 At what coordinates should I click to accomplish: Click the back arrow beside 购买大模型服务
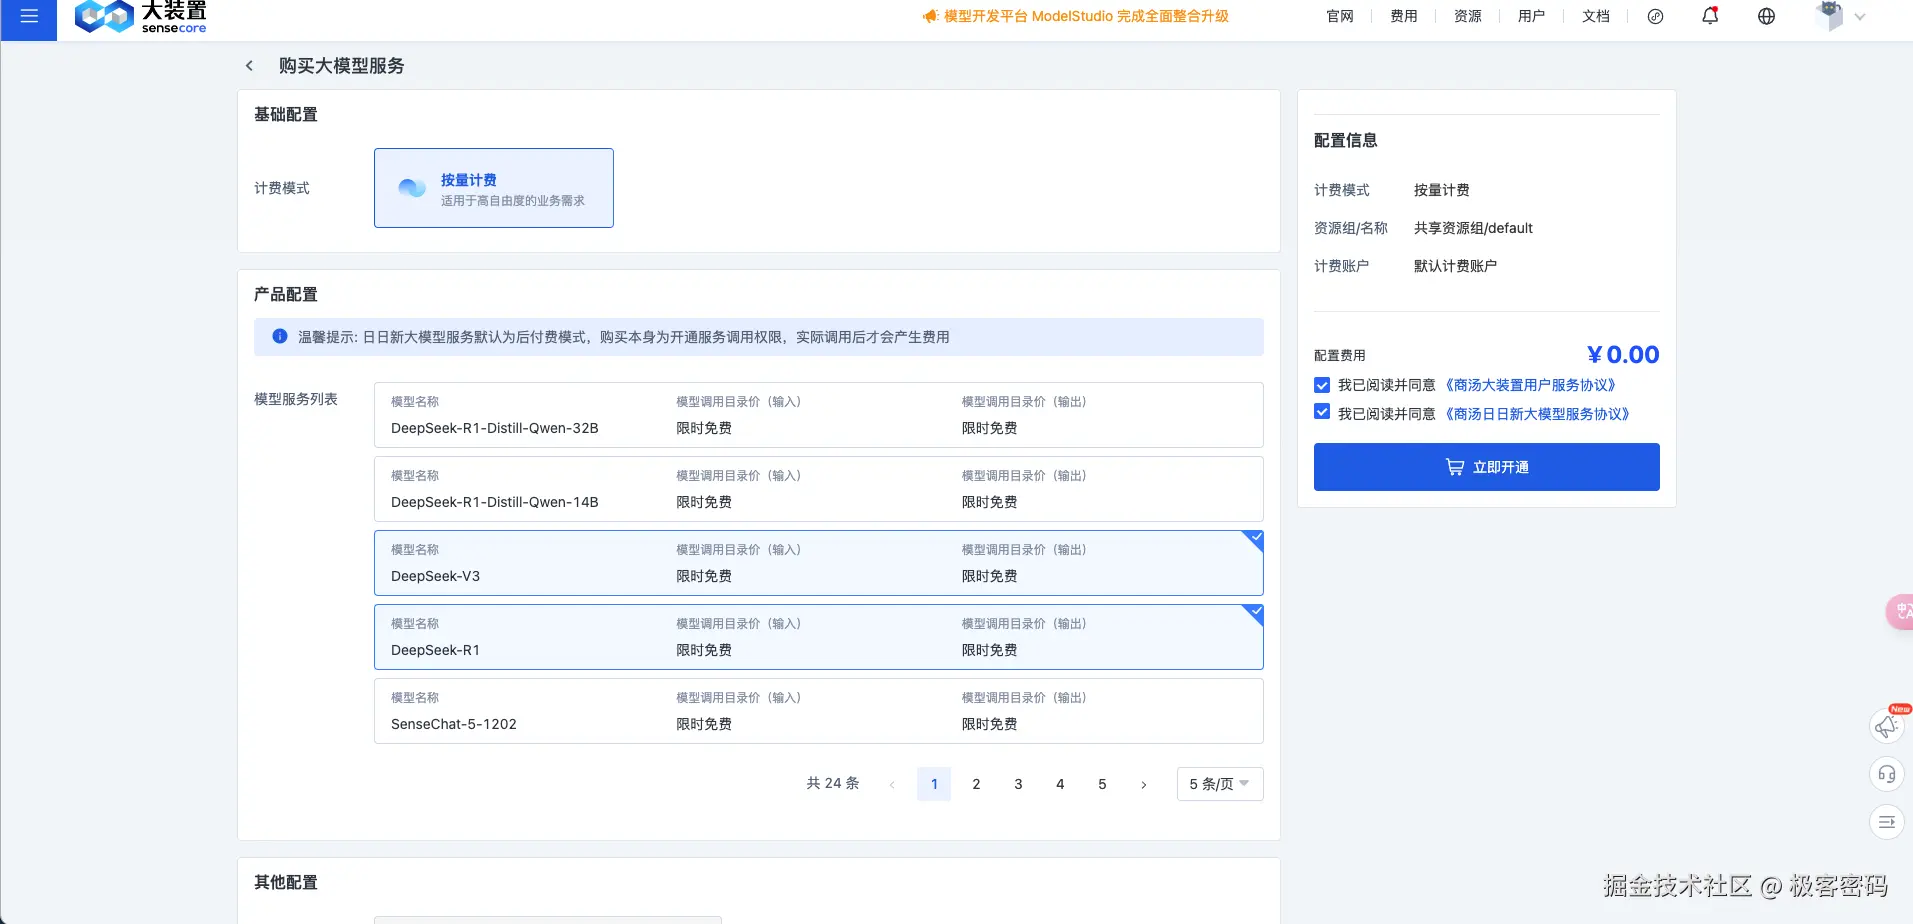(x=249, y=65)
